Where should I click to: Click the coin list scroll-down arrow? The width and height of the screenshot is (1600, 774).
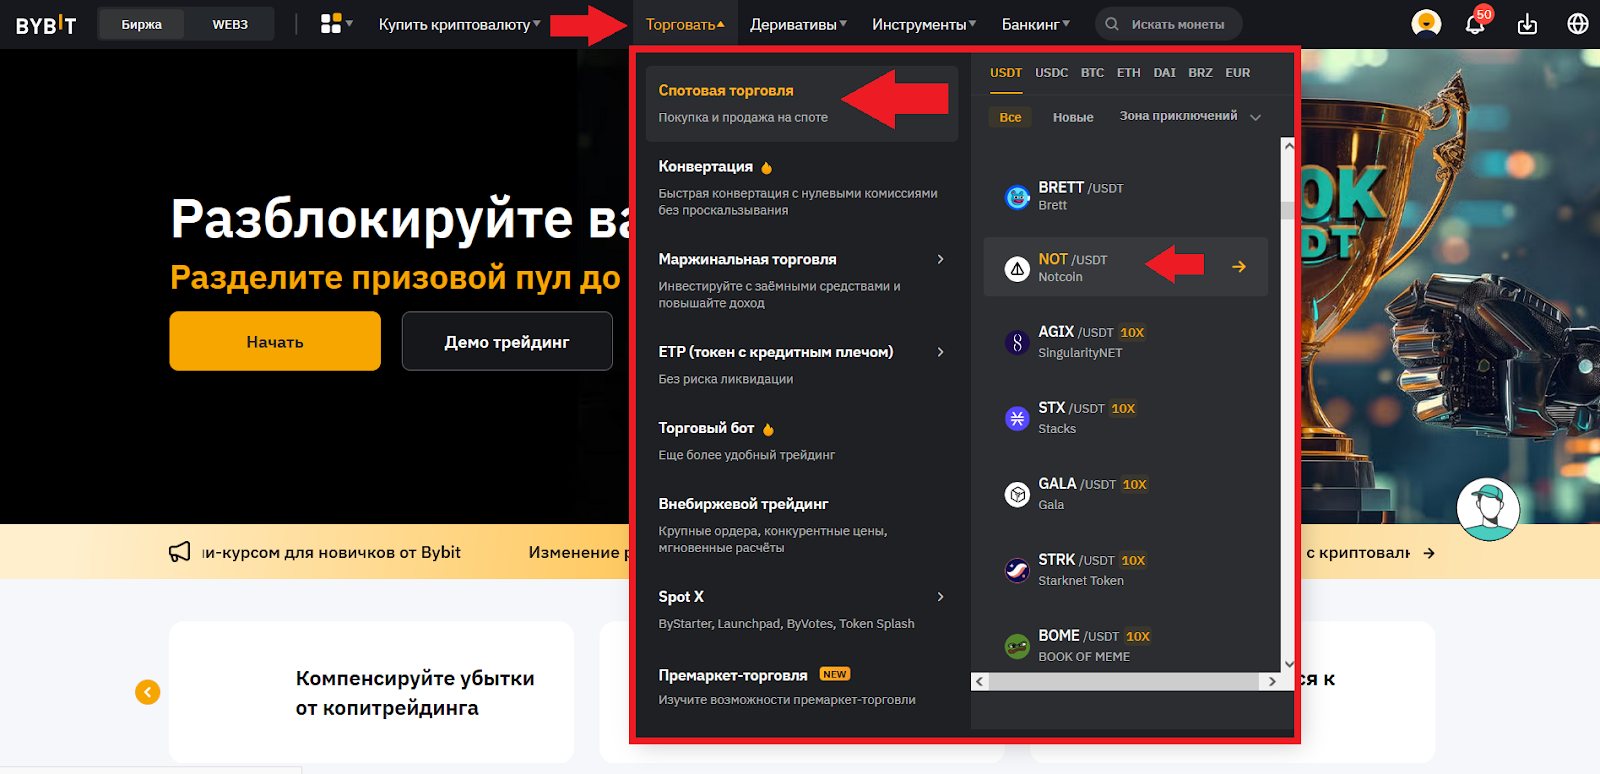pyautogui.click(x=1289, y=664)
